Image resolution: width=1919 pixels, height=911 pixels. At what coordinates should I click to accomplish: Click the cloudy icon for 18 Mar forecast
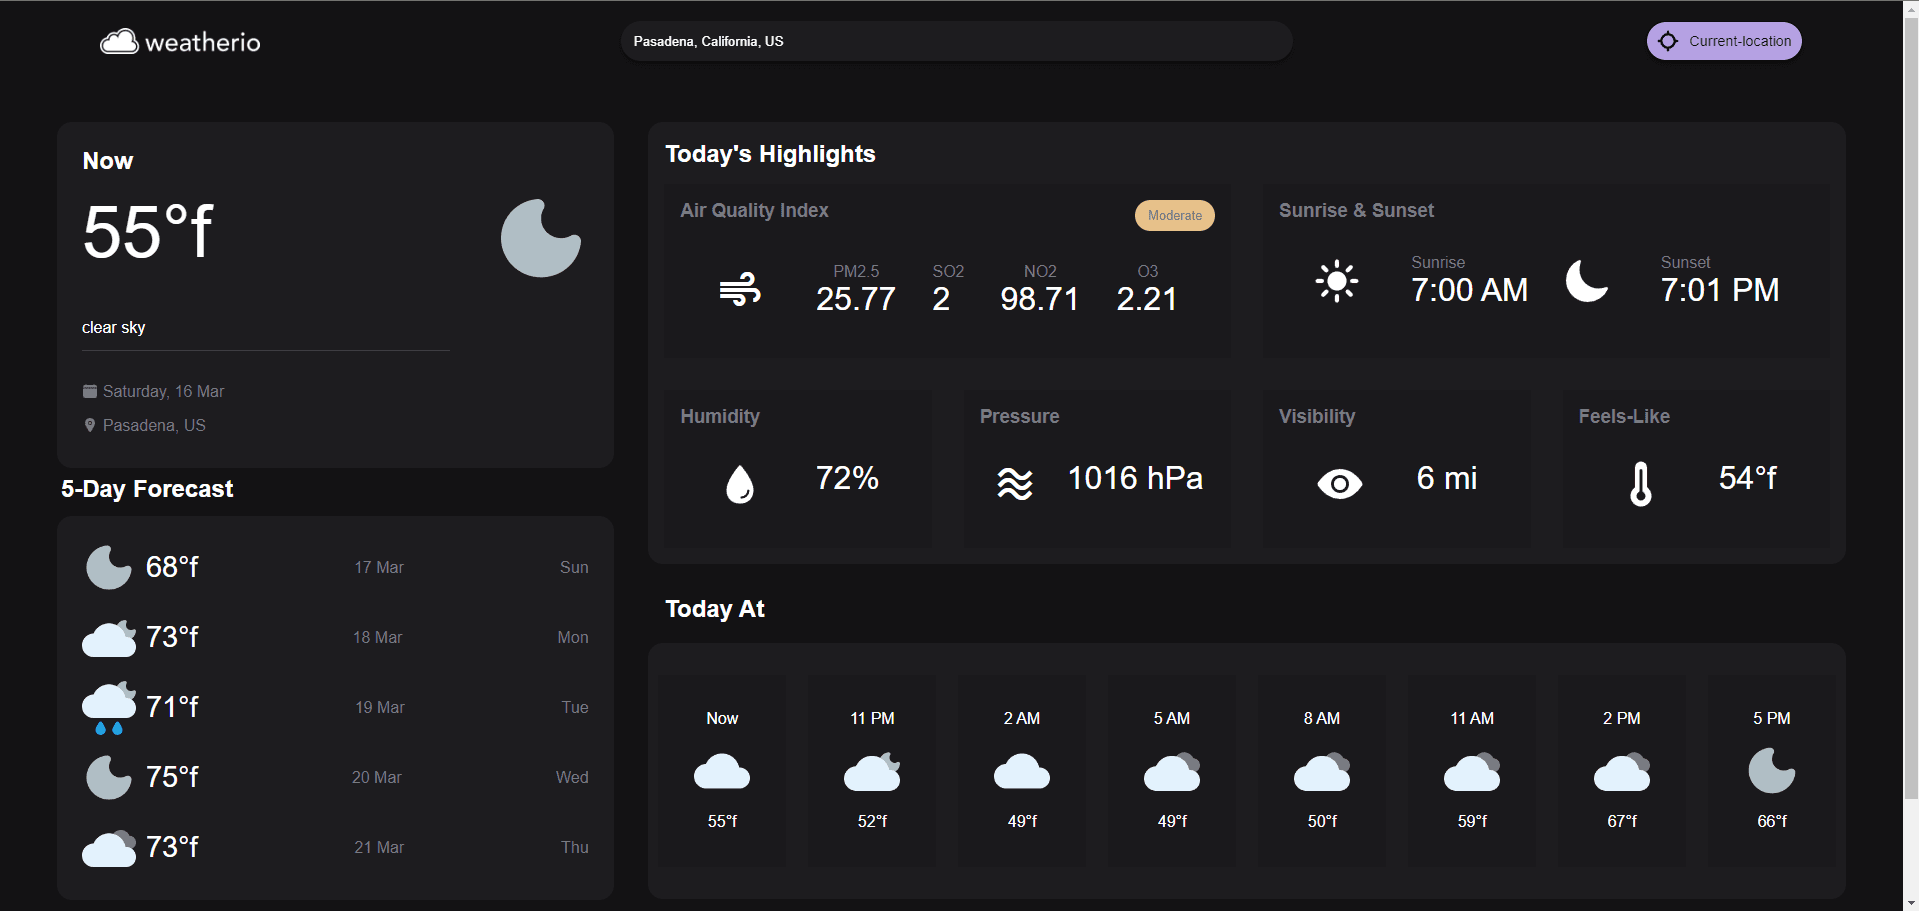pos(108,638)
